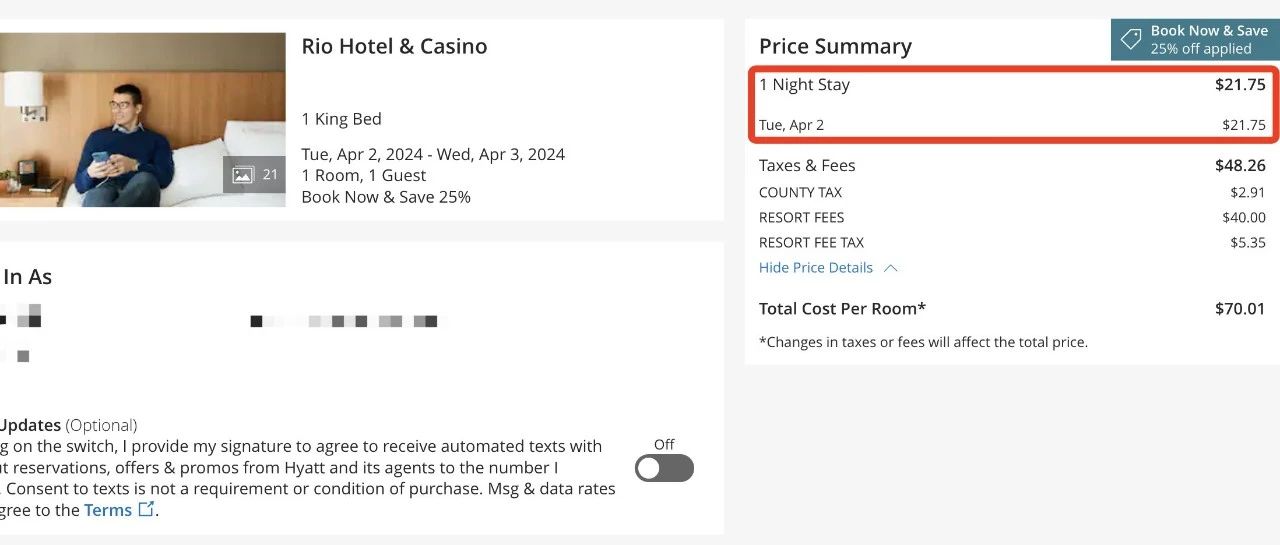Click the COUNTY TAX line item
This screenshot has width=1280, height=545.
[x=800, y=193]
